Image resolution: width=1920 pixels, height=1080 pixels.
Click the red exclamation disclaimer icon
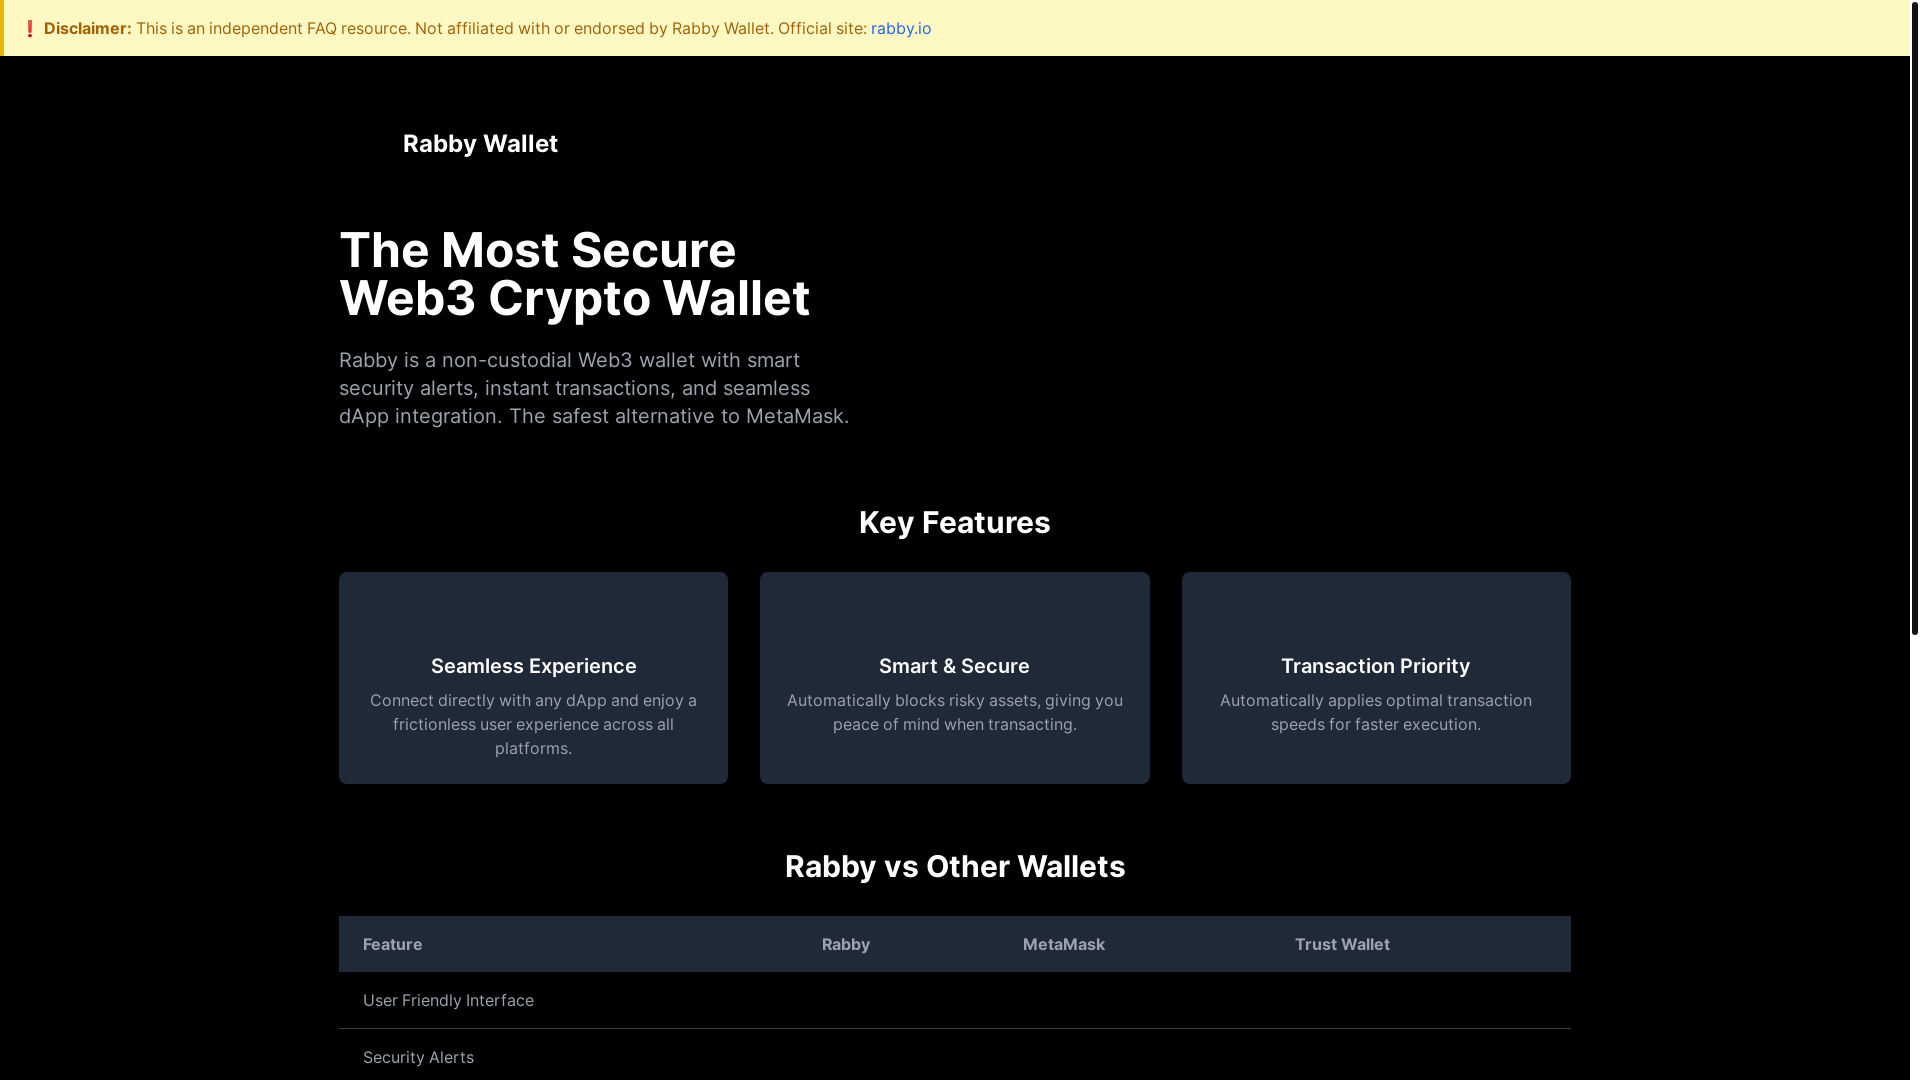point(30,28)
